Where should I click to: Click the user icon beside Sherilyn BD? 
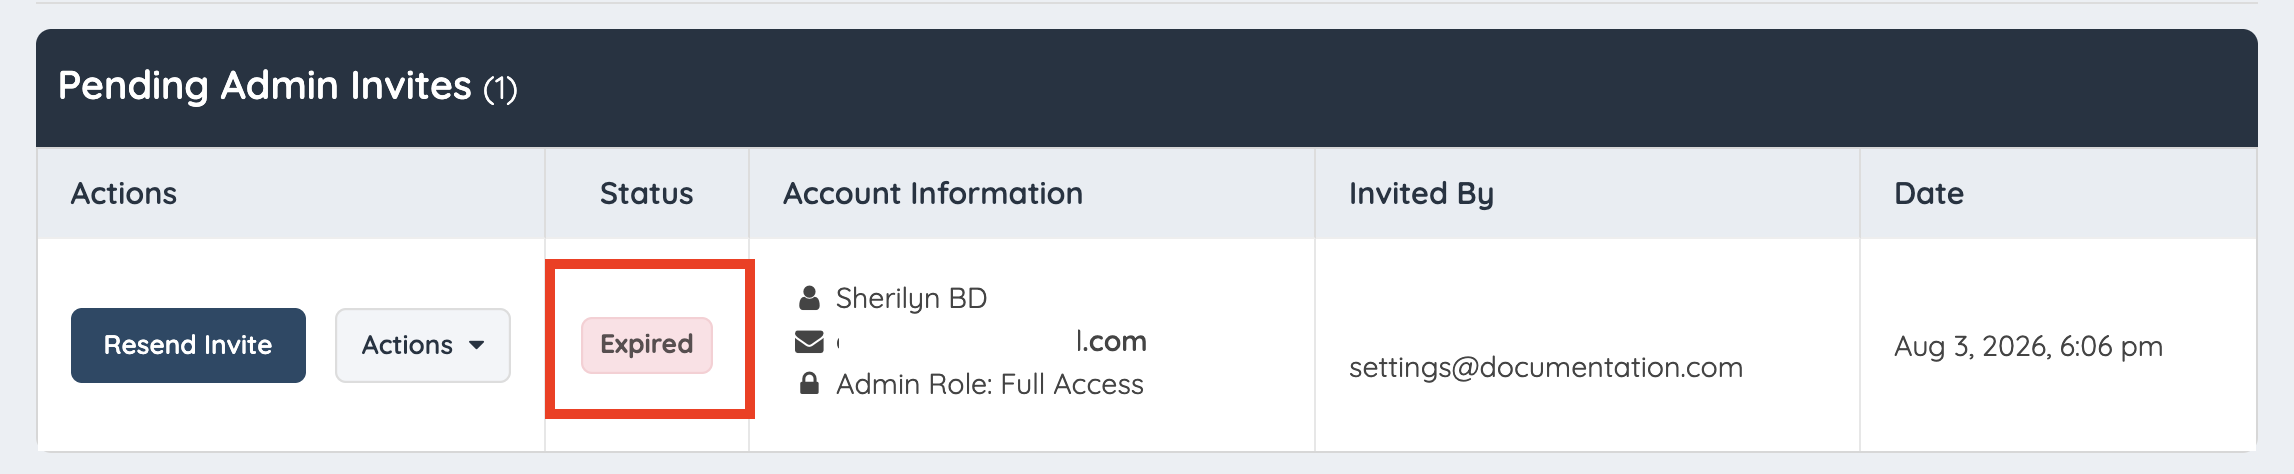pyautogui.click(x=809, y=298)
